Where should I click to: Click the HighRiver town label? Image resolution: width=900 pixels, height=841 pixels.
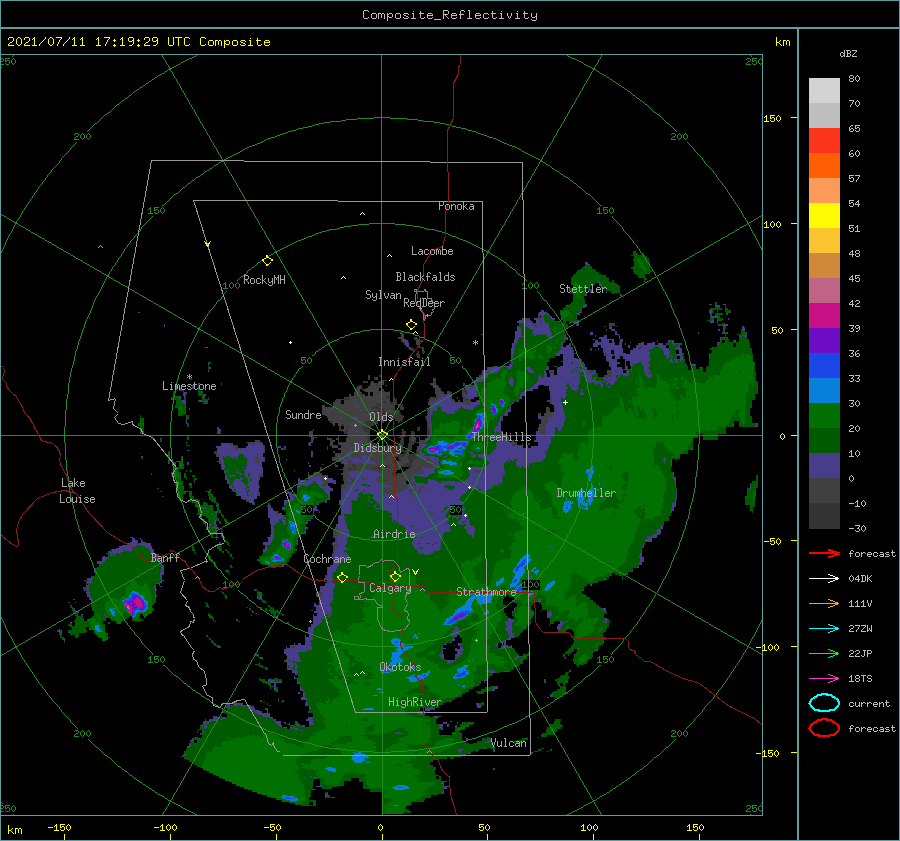[415, 702]
